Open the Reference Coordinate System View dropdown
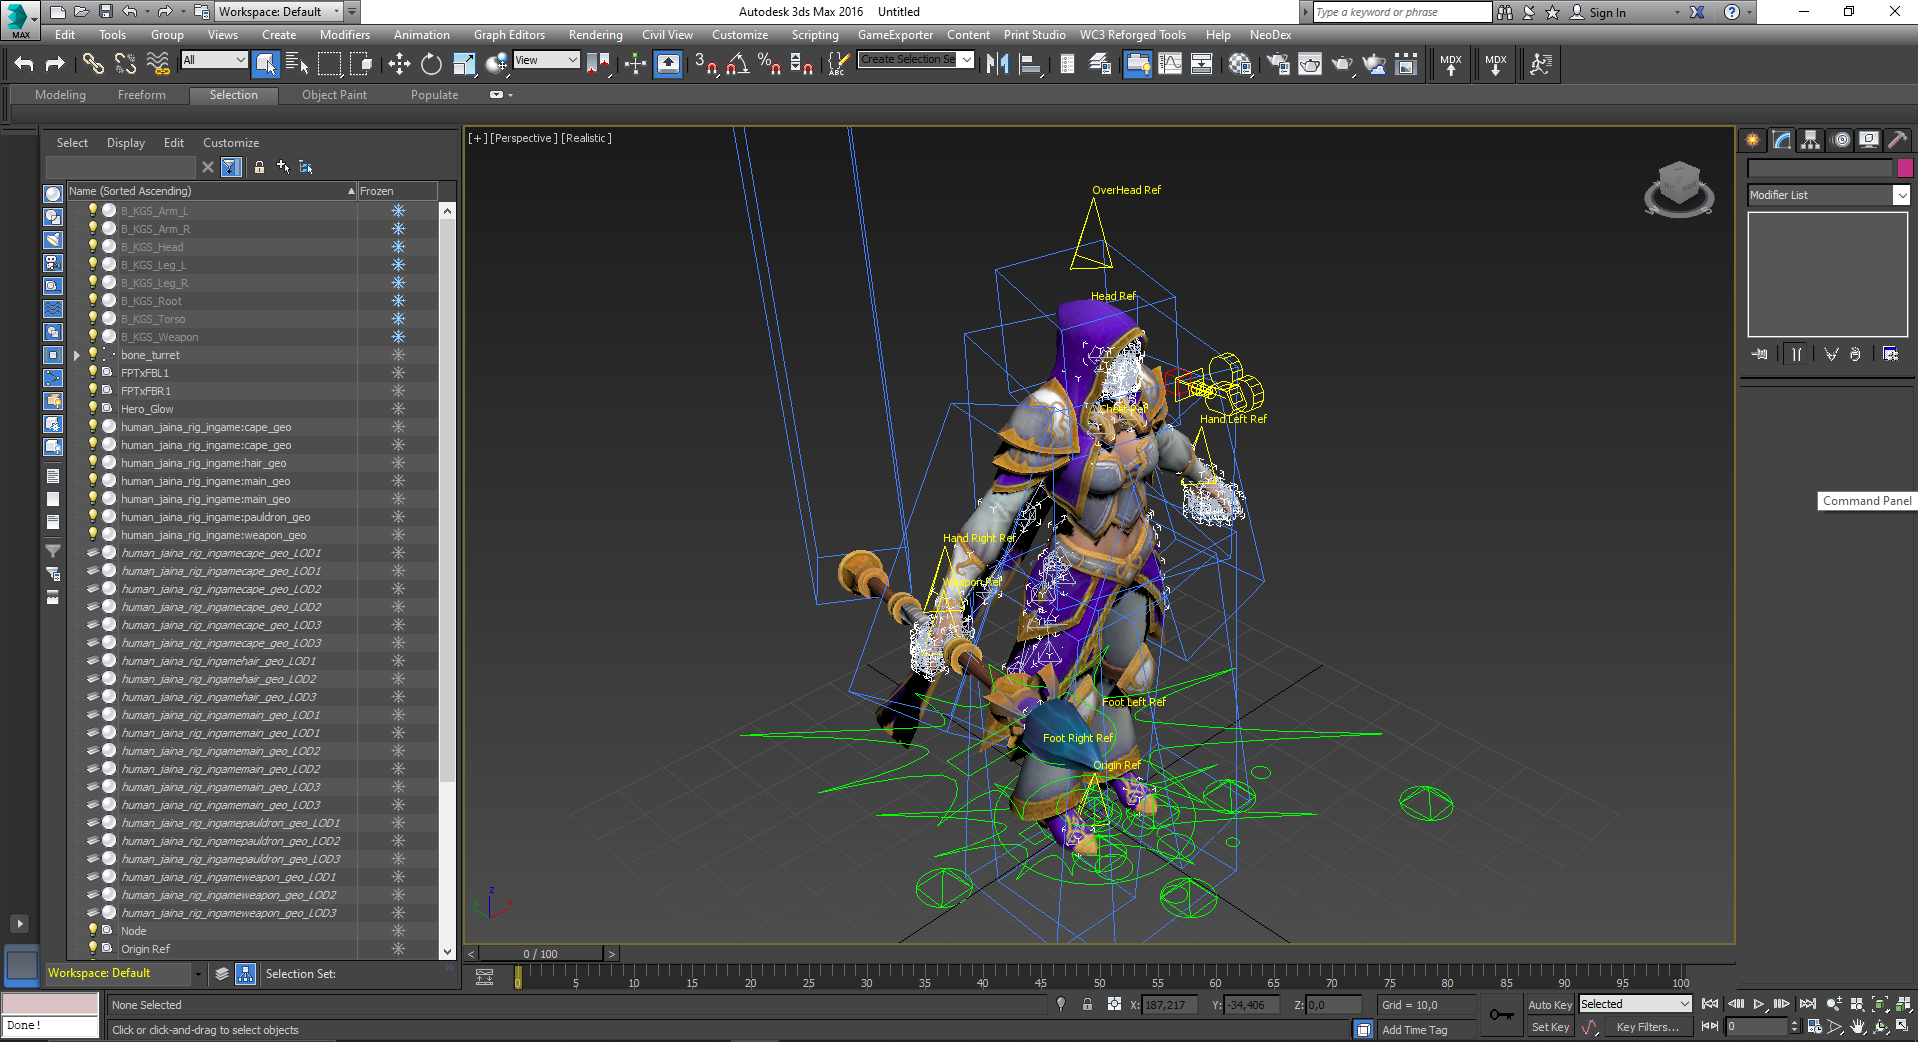 tap(546, 60)
